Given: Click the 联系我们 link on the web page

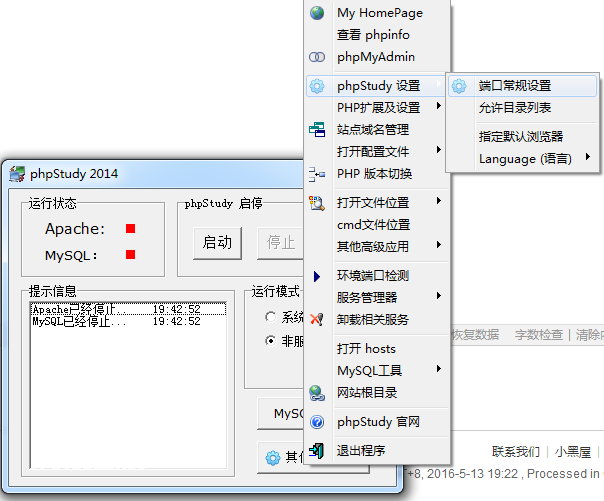Looking at the screenshot, I should click(x=516, y=452).
